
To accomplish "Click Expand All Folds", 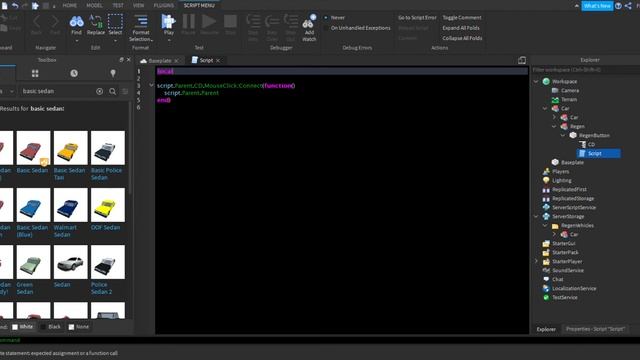I will [x=461, y=28].
